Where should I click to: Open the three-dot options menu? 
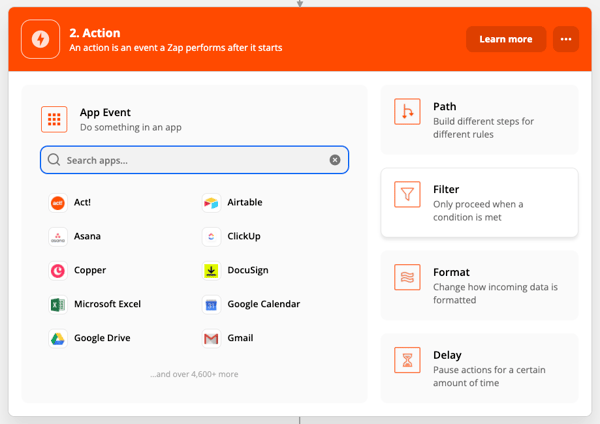pyautogui.click(x=566, y=39)
